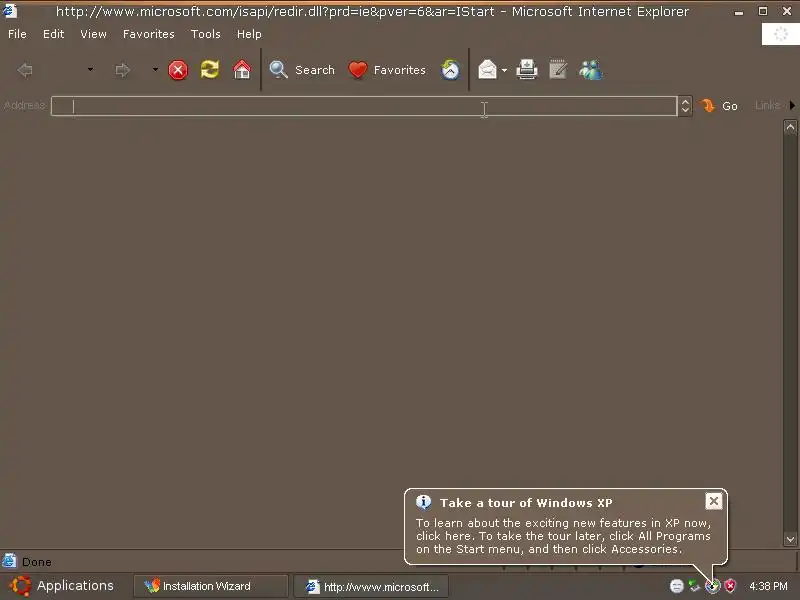Click the Search magnifier button

(302, 70)
